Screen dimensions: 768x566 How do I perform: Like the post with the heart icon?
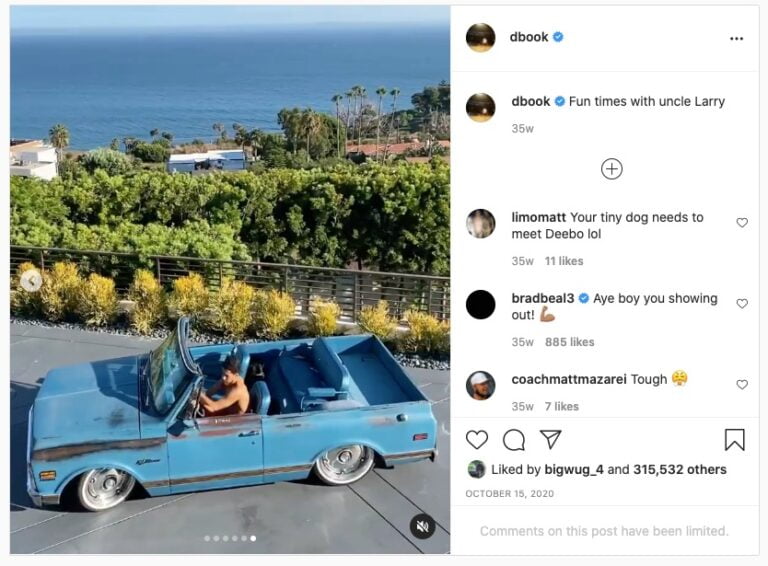pos(477,439)
